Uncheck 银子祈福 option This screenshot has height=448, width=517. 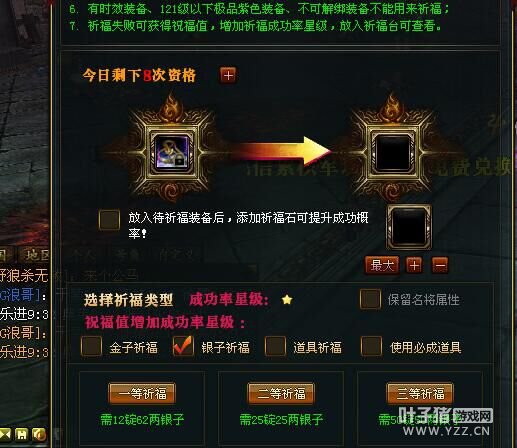[183, 346]
